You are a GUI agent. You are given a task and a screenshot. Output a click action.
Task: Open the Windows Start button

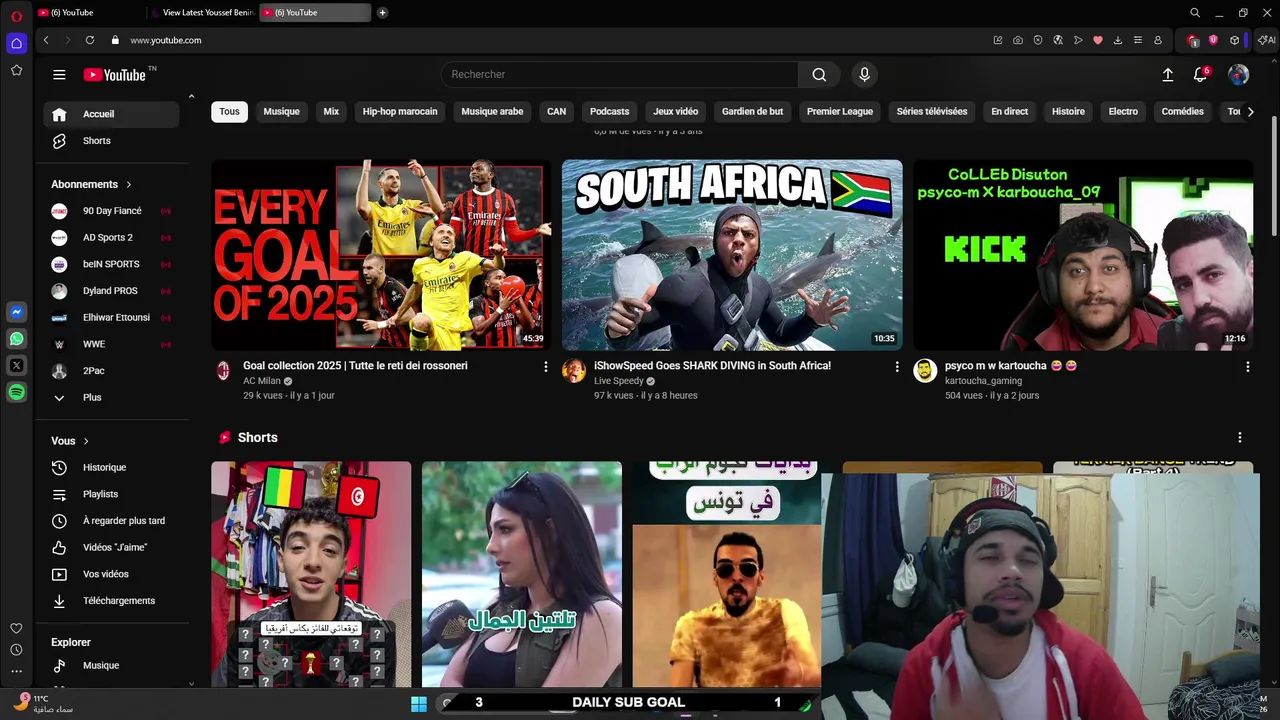(x=419, y=704)
